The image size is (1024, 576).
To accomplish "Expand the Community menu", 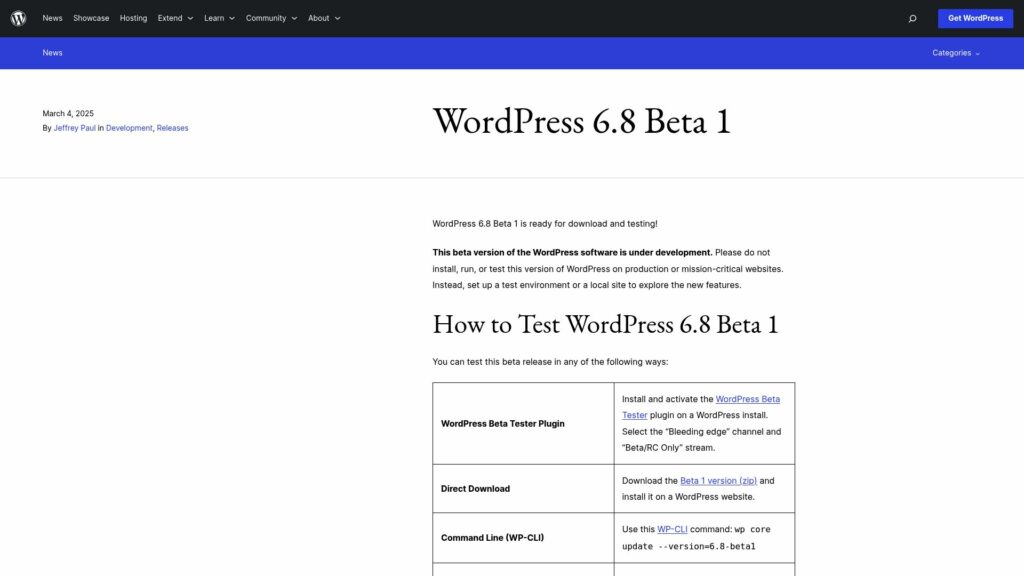I will click(x=271, y=18).
